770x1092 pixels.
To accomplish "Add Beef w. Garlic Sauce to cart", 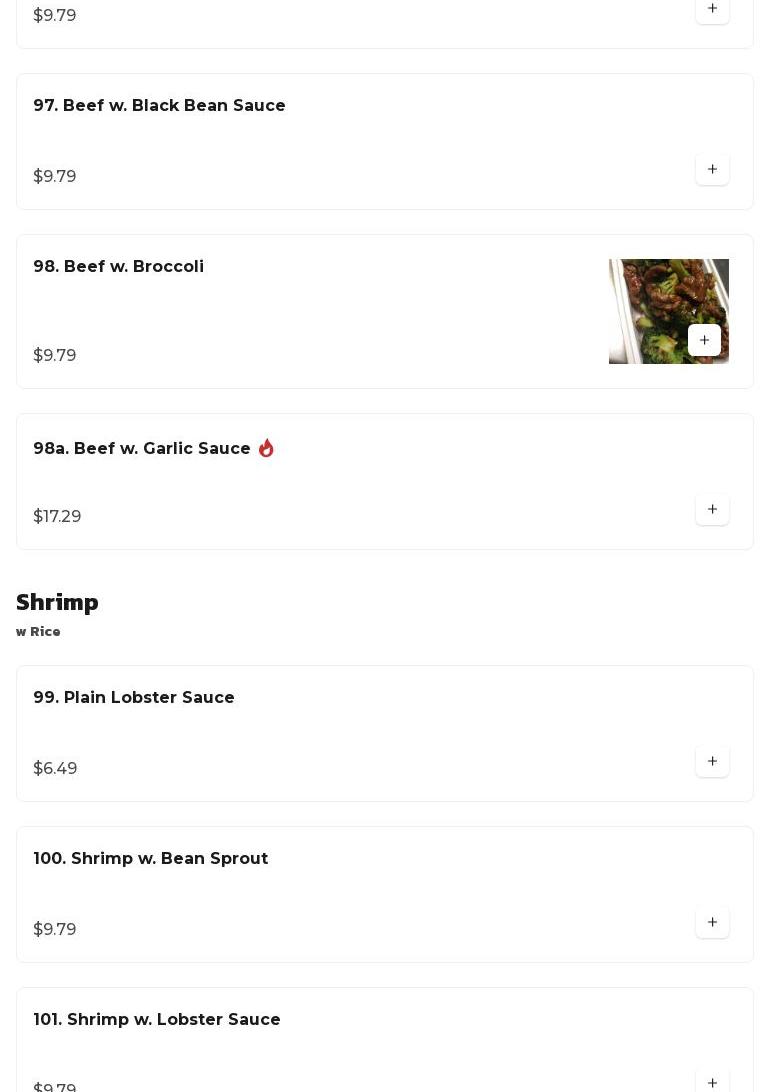I will coord(712,509).
